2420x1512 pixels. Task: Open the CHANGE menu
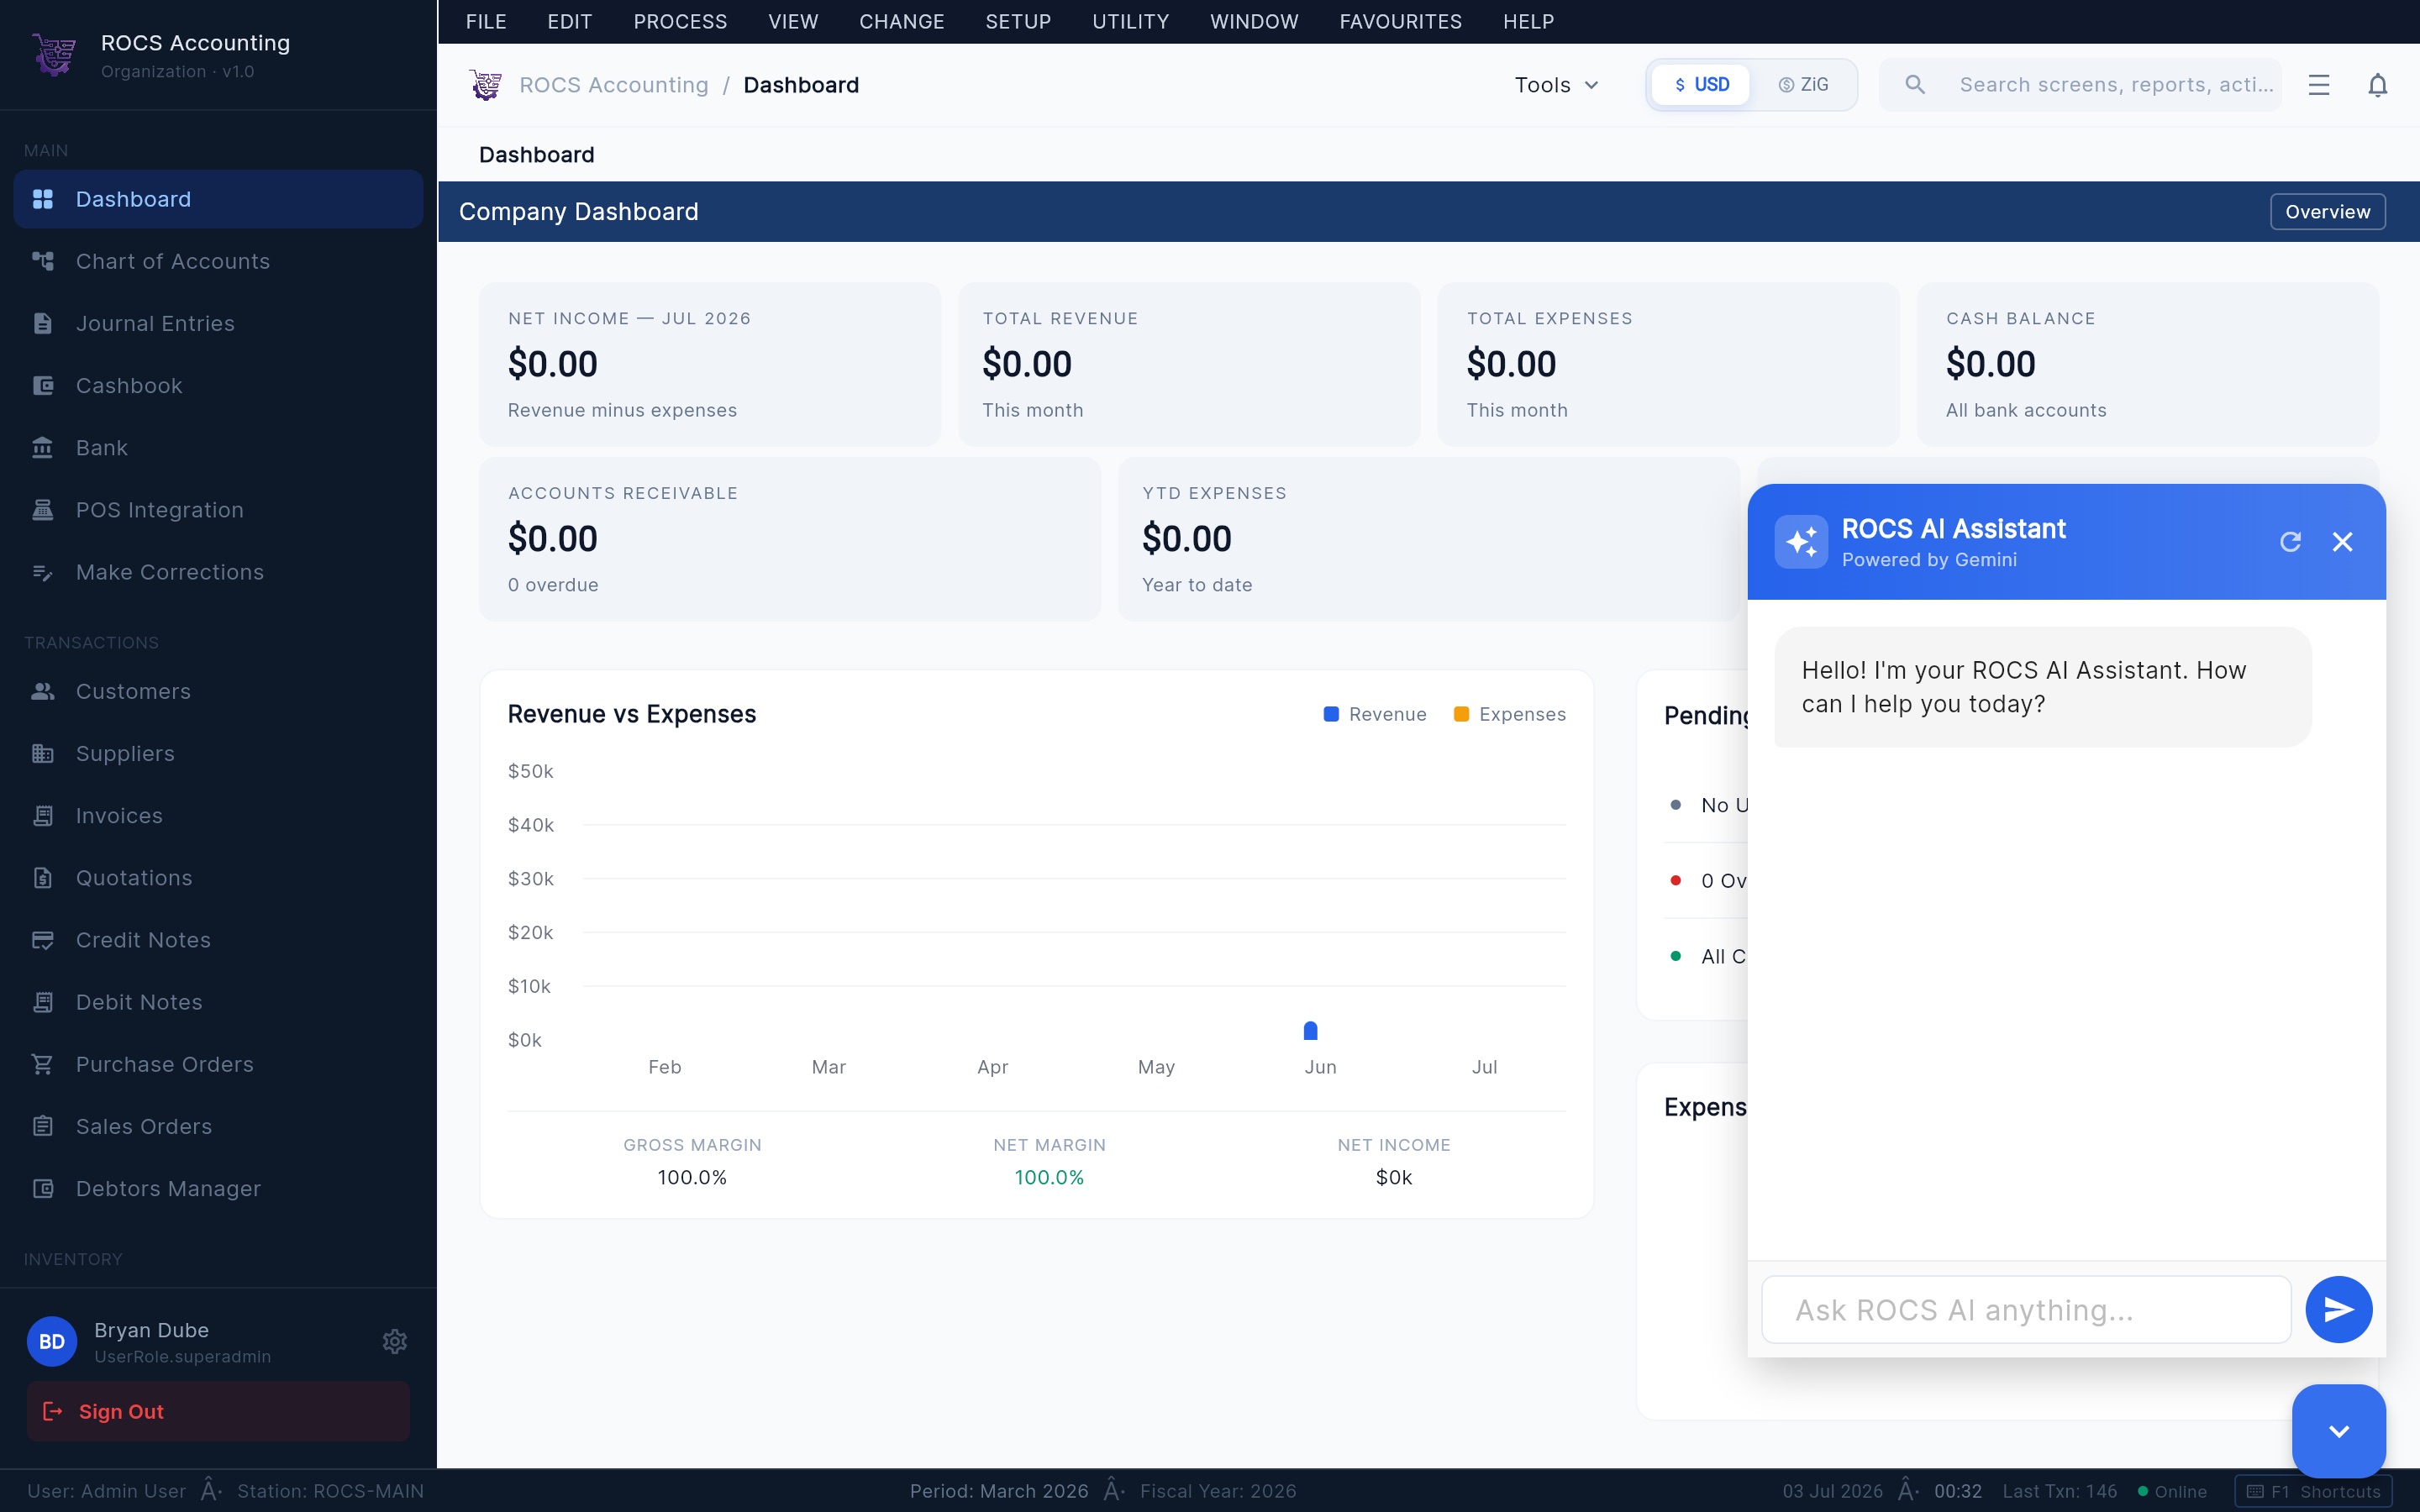pyautogui.click(x=902, y=21)
